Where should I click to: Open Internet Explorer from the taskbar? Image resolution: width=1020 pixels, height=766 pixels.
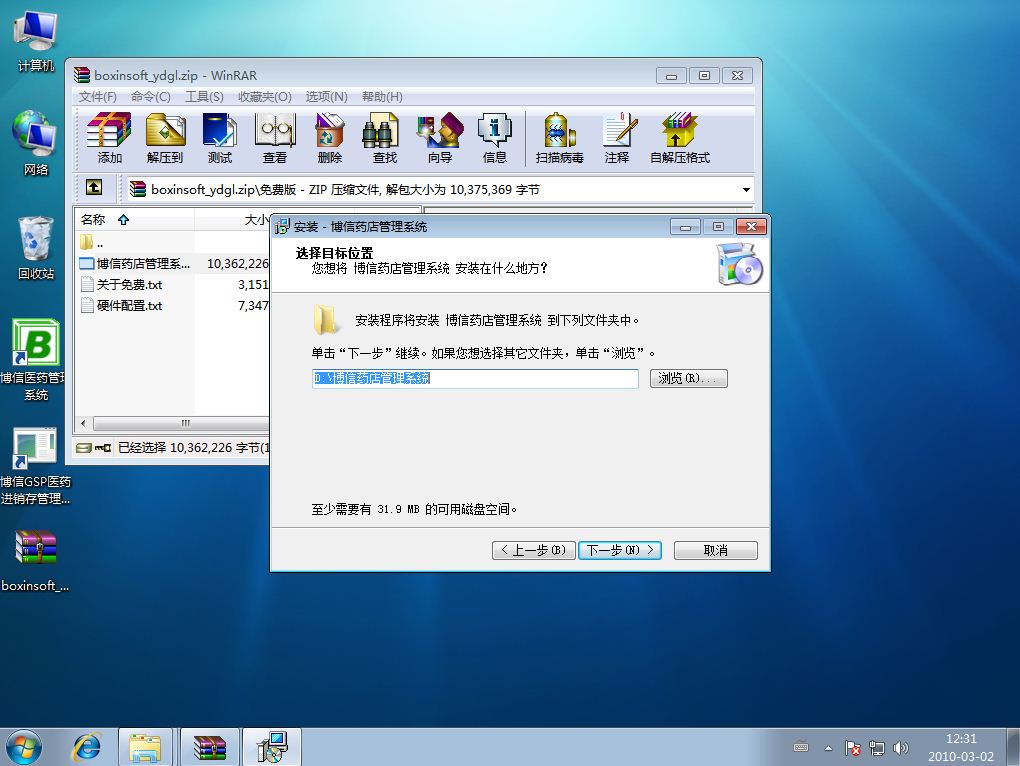tap(87, 746)
